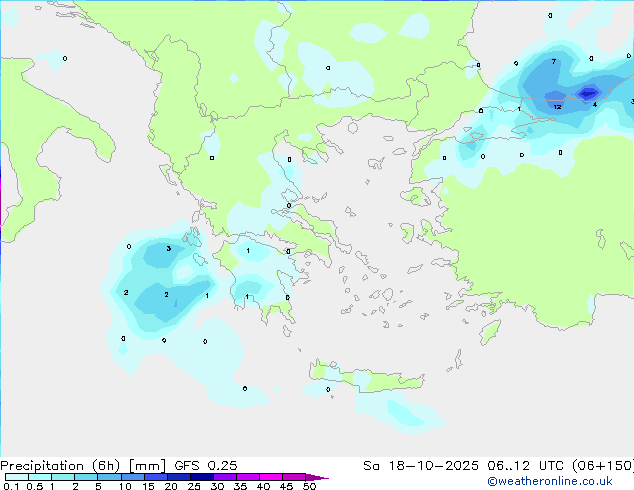
Task: Click the legend label '50'
Action: [309, 486]
